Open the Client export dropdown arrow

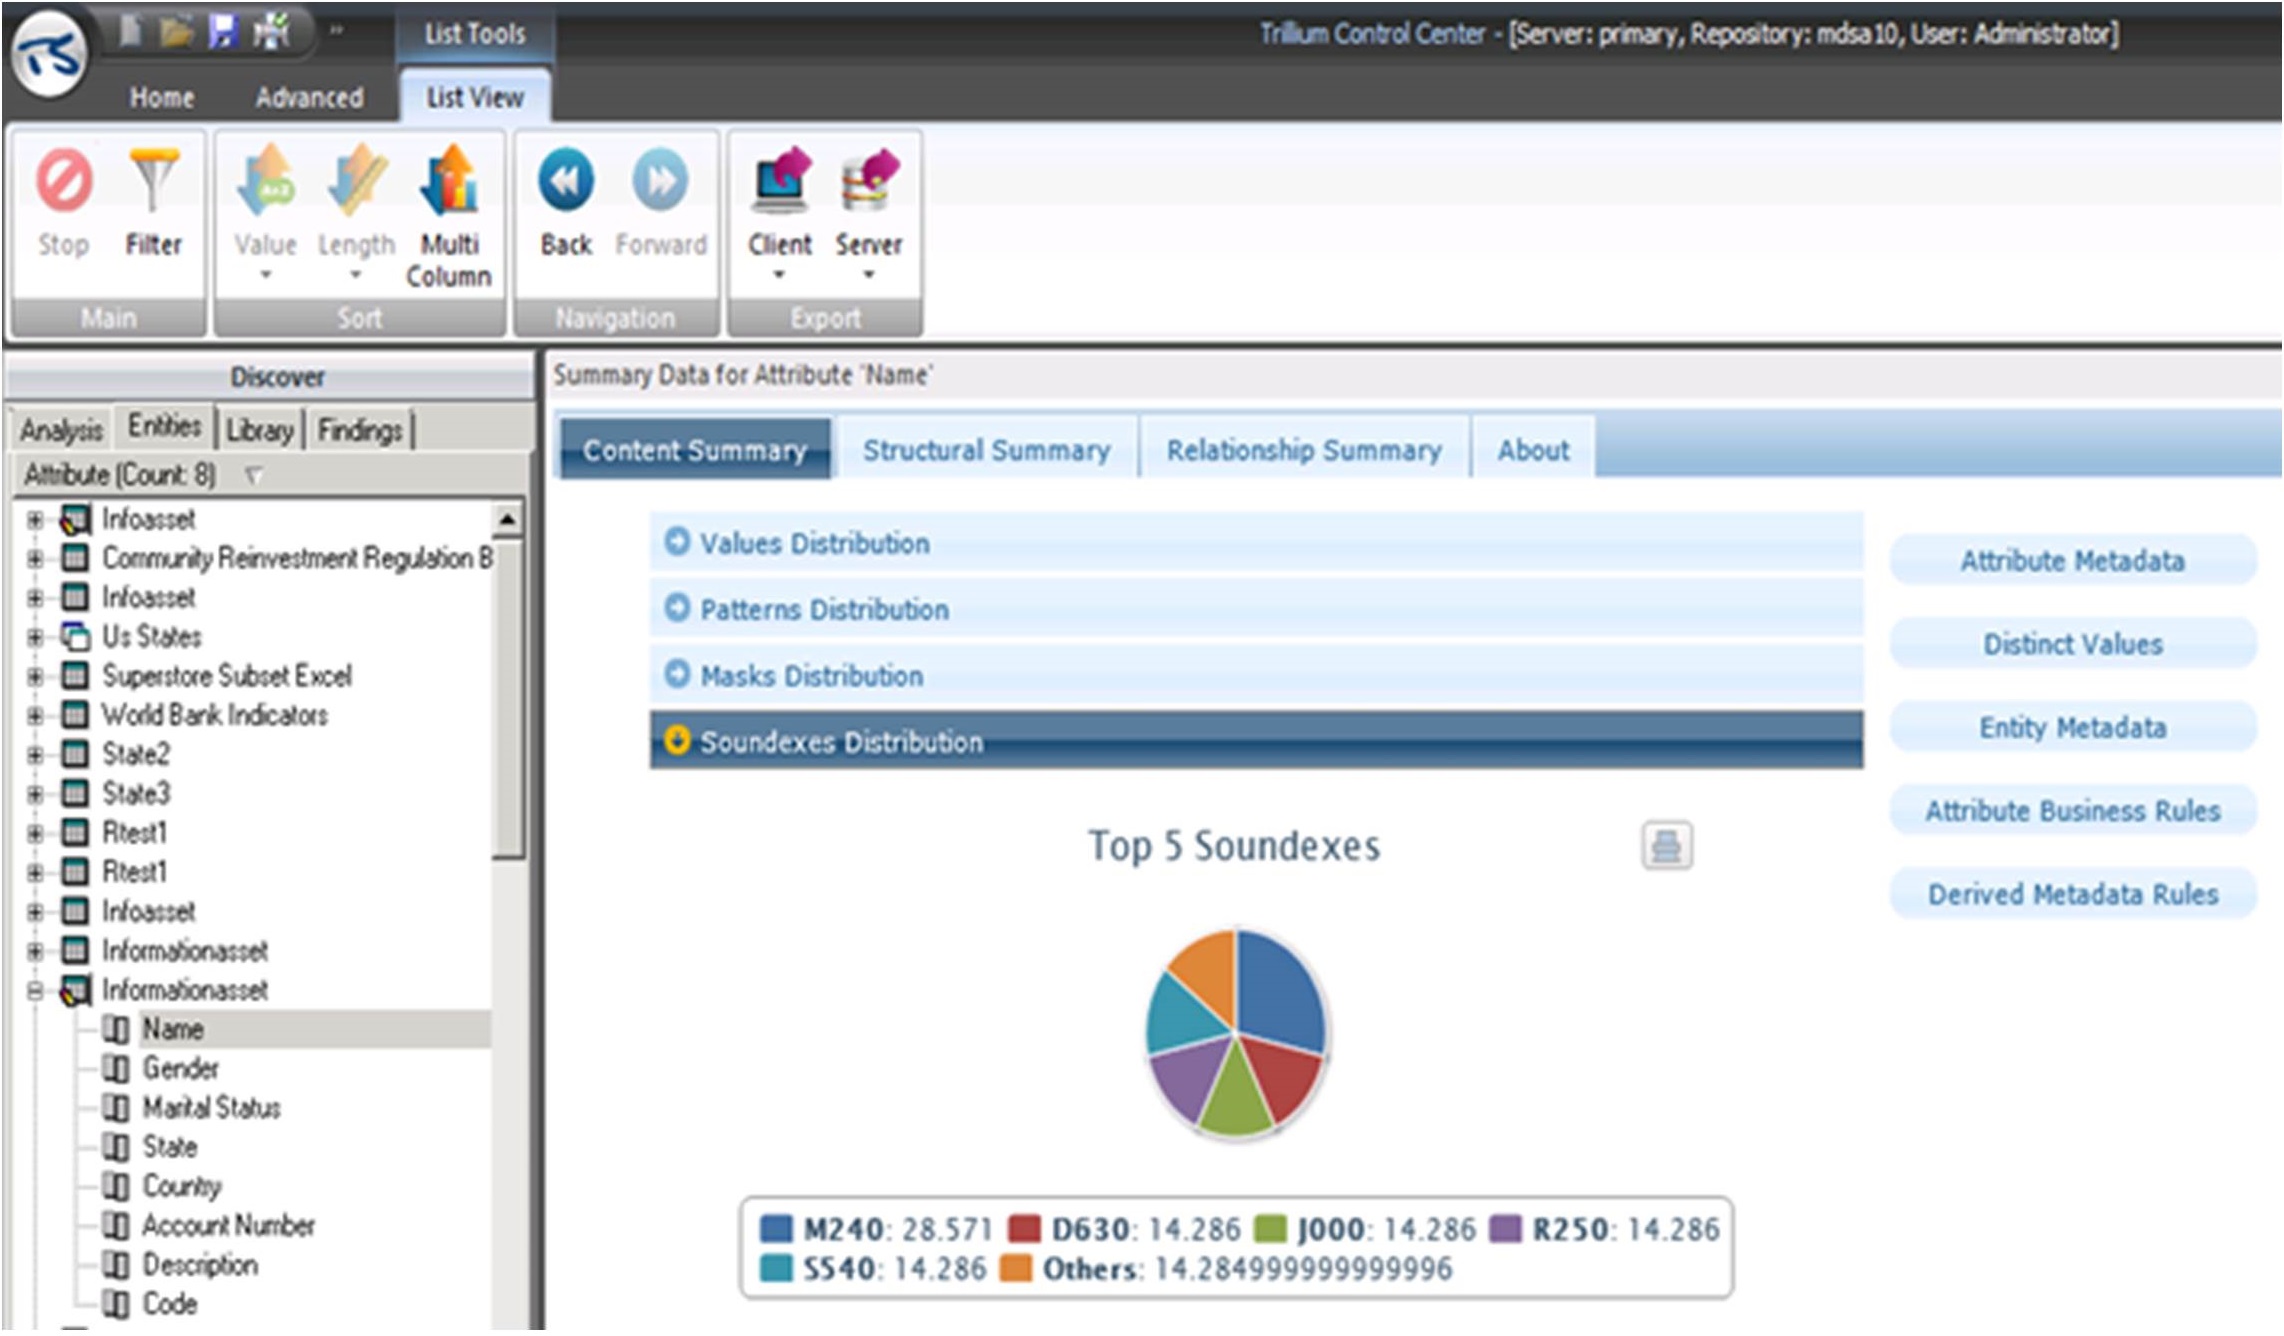779,274
